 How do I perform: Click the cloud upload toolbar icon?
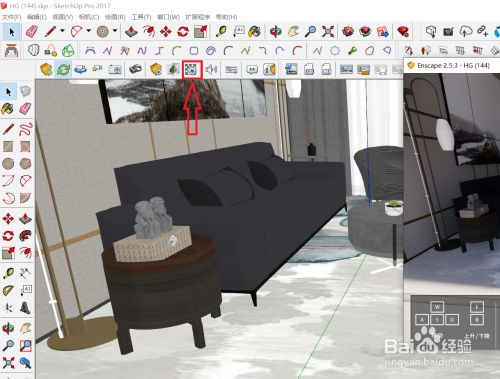point(466,32)
